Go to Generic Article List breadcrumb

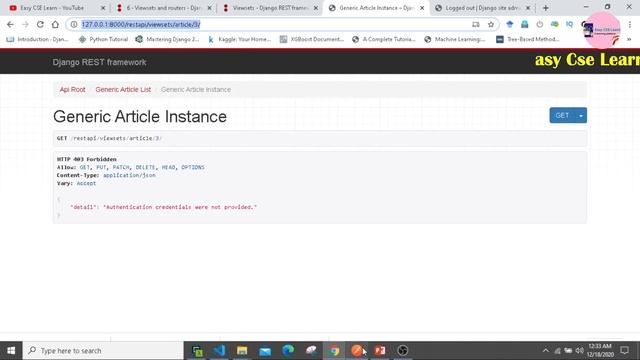123,89
